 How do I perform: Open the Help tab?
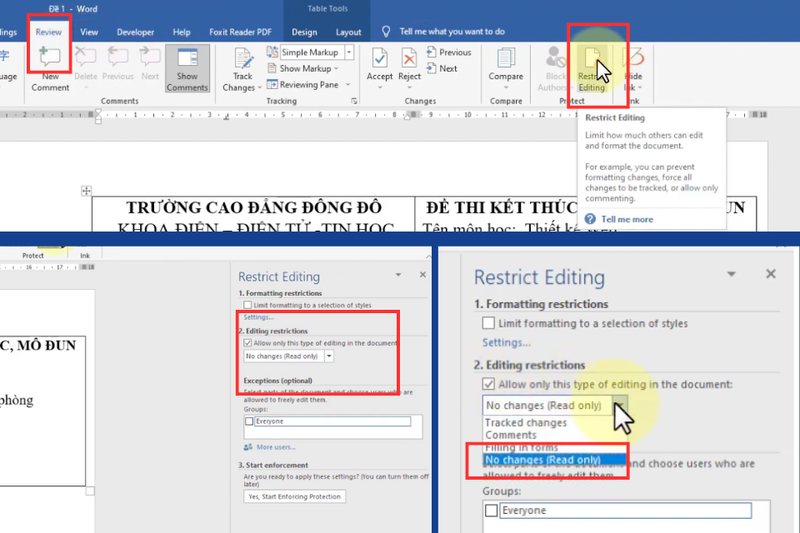pyautogui.click(x=181, y=32)
